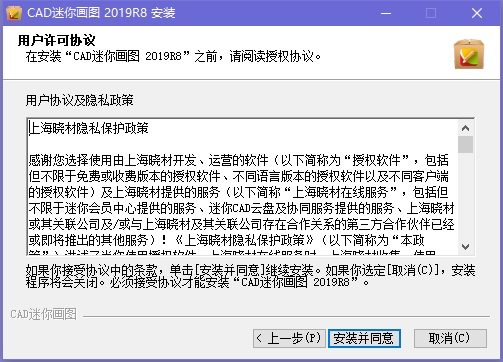This screenshot has height=362, width=503.
Task: Cancel installation with 取消(C) button
Action: (x=450, y=338)
